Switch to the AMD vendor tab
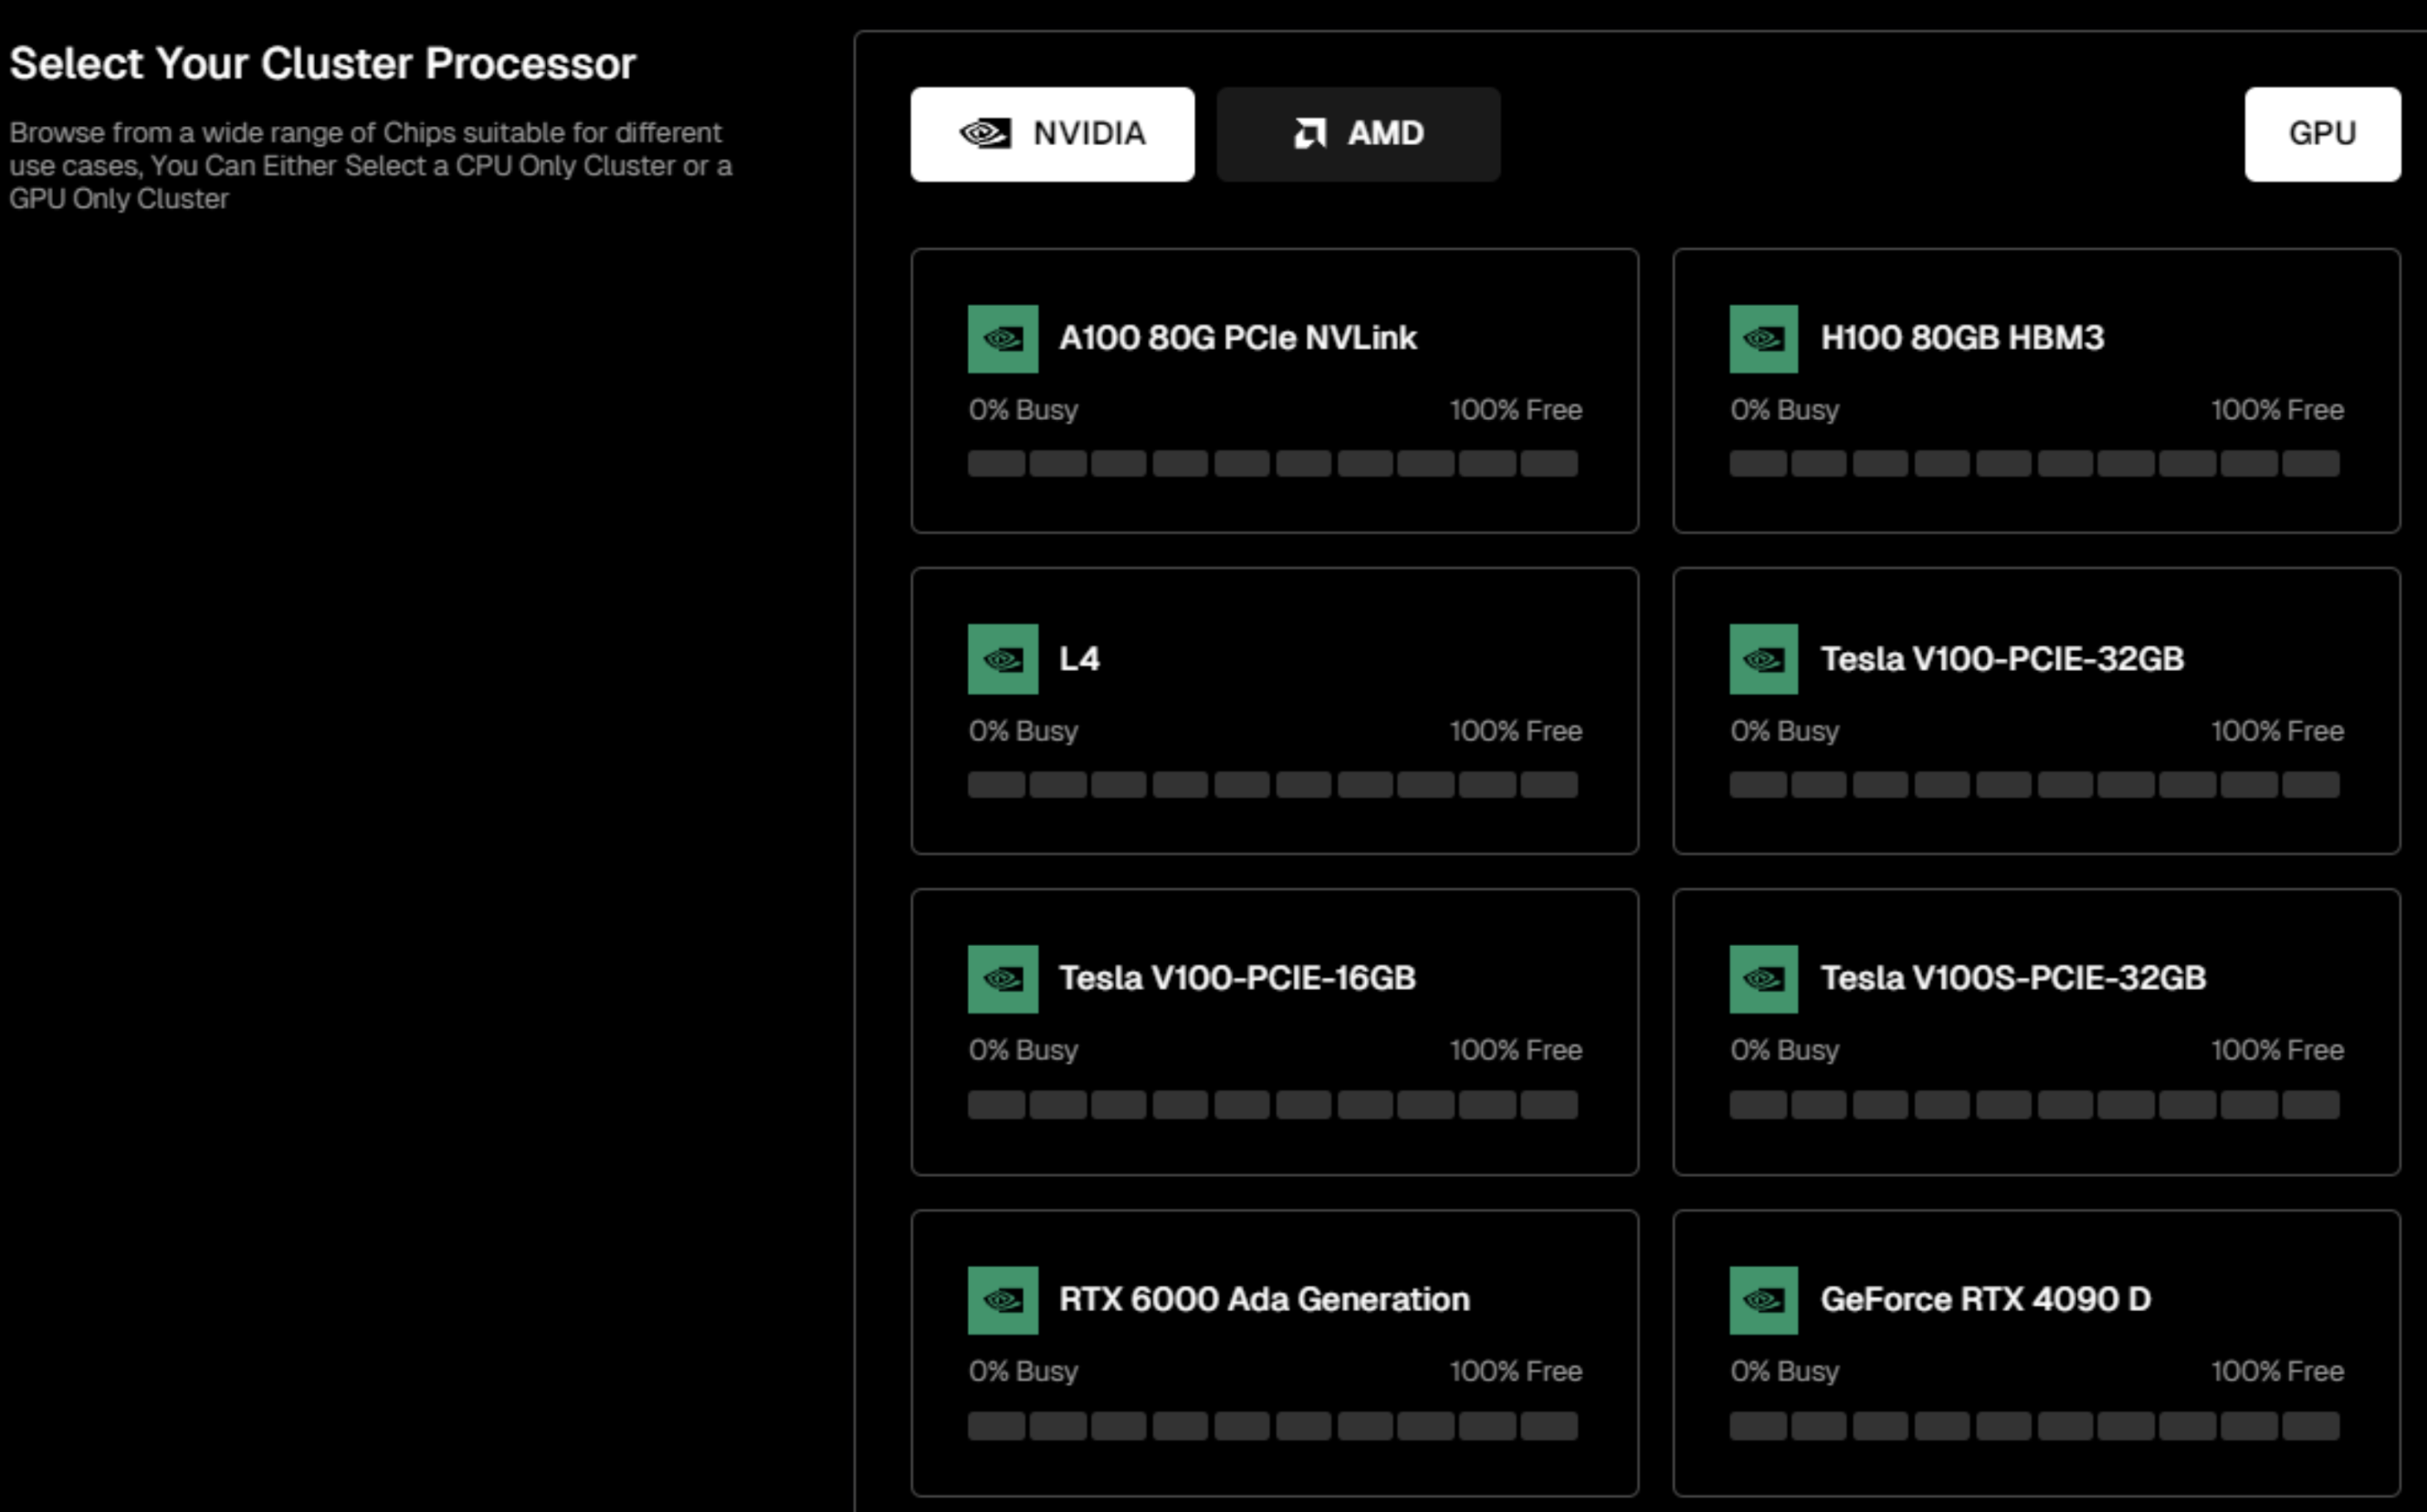 [1358, 134]
